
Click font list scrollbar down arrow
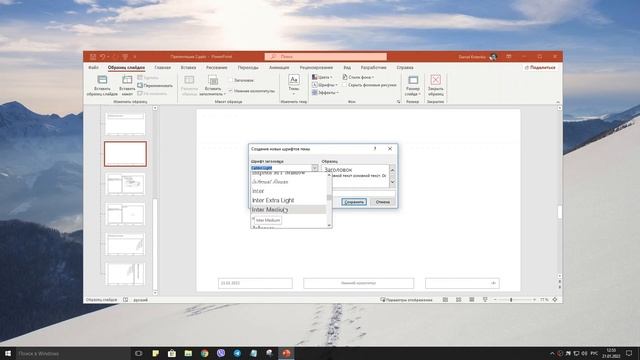click(x=329, y=225)
